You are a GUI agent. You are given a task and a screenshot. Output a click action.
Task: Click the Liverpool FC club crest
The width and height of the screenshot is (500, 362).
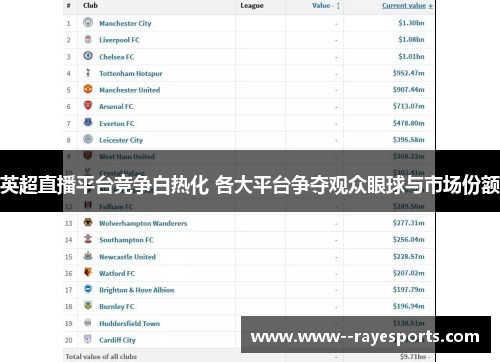(88, 39)
